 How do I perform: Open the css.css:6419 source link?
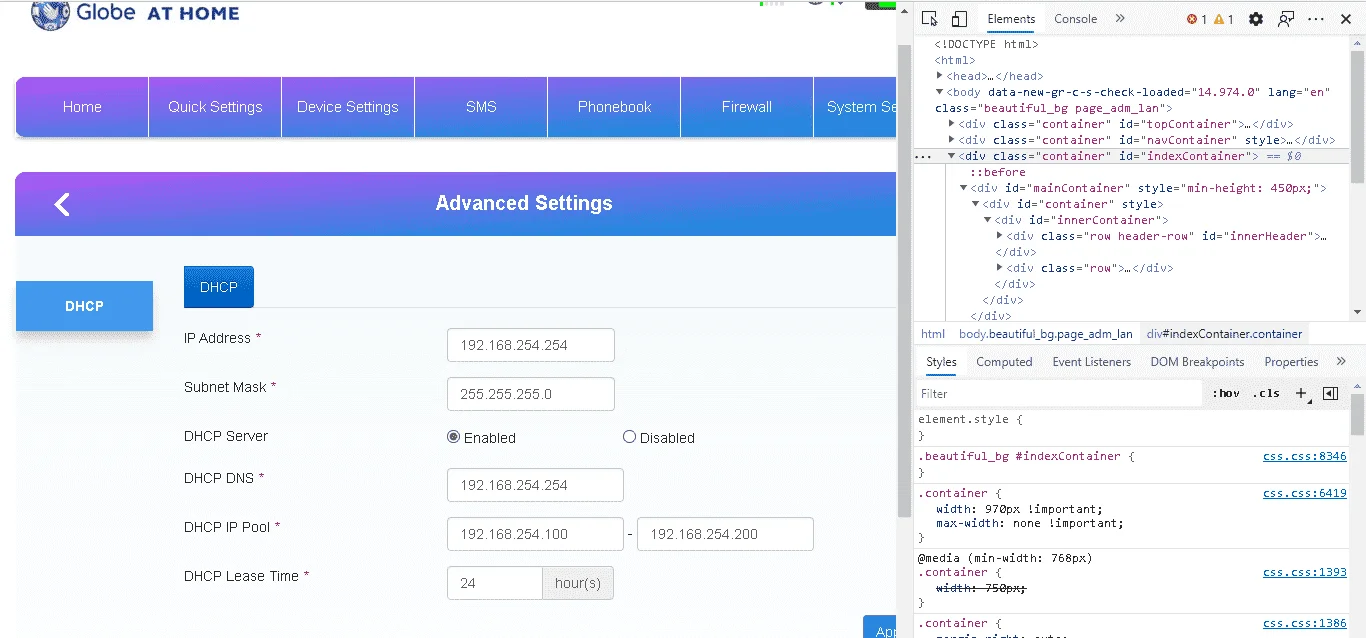click(1304, 493)
